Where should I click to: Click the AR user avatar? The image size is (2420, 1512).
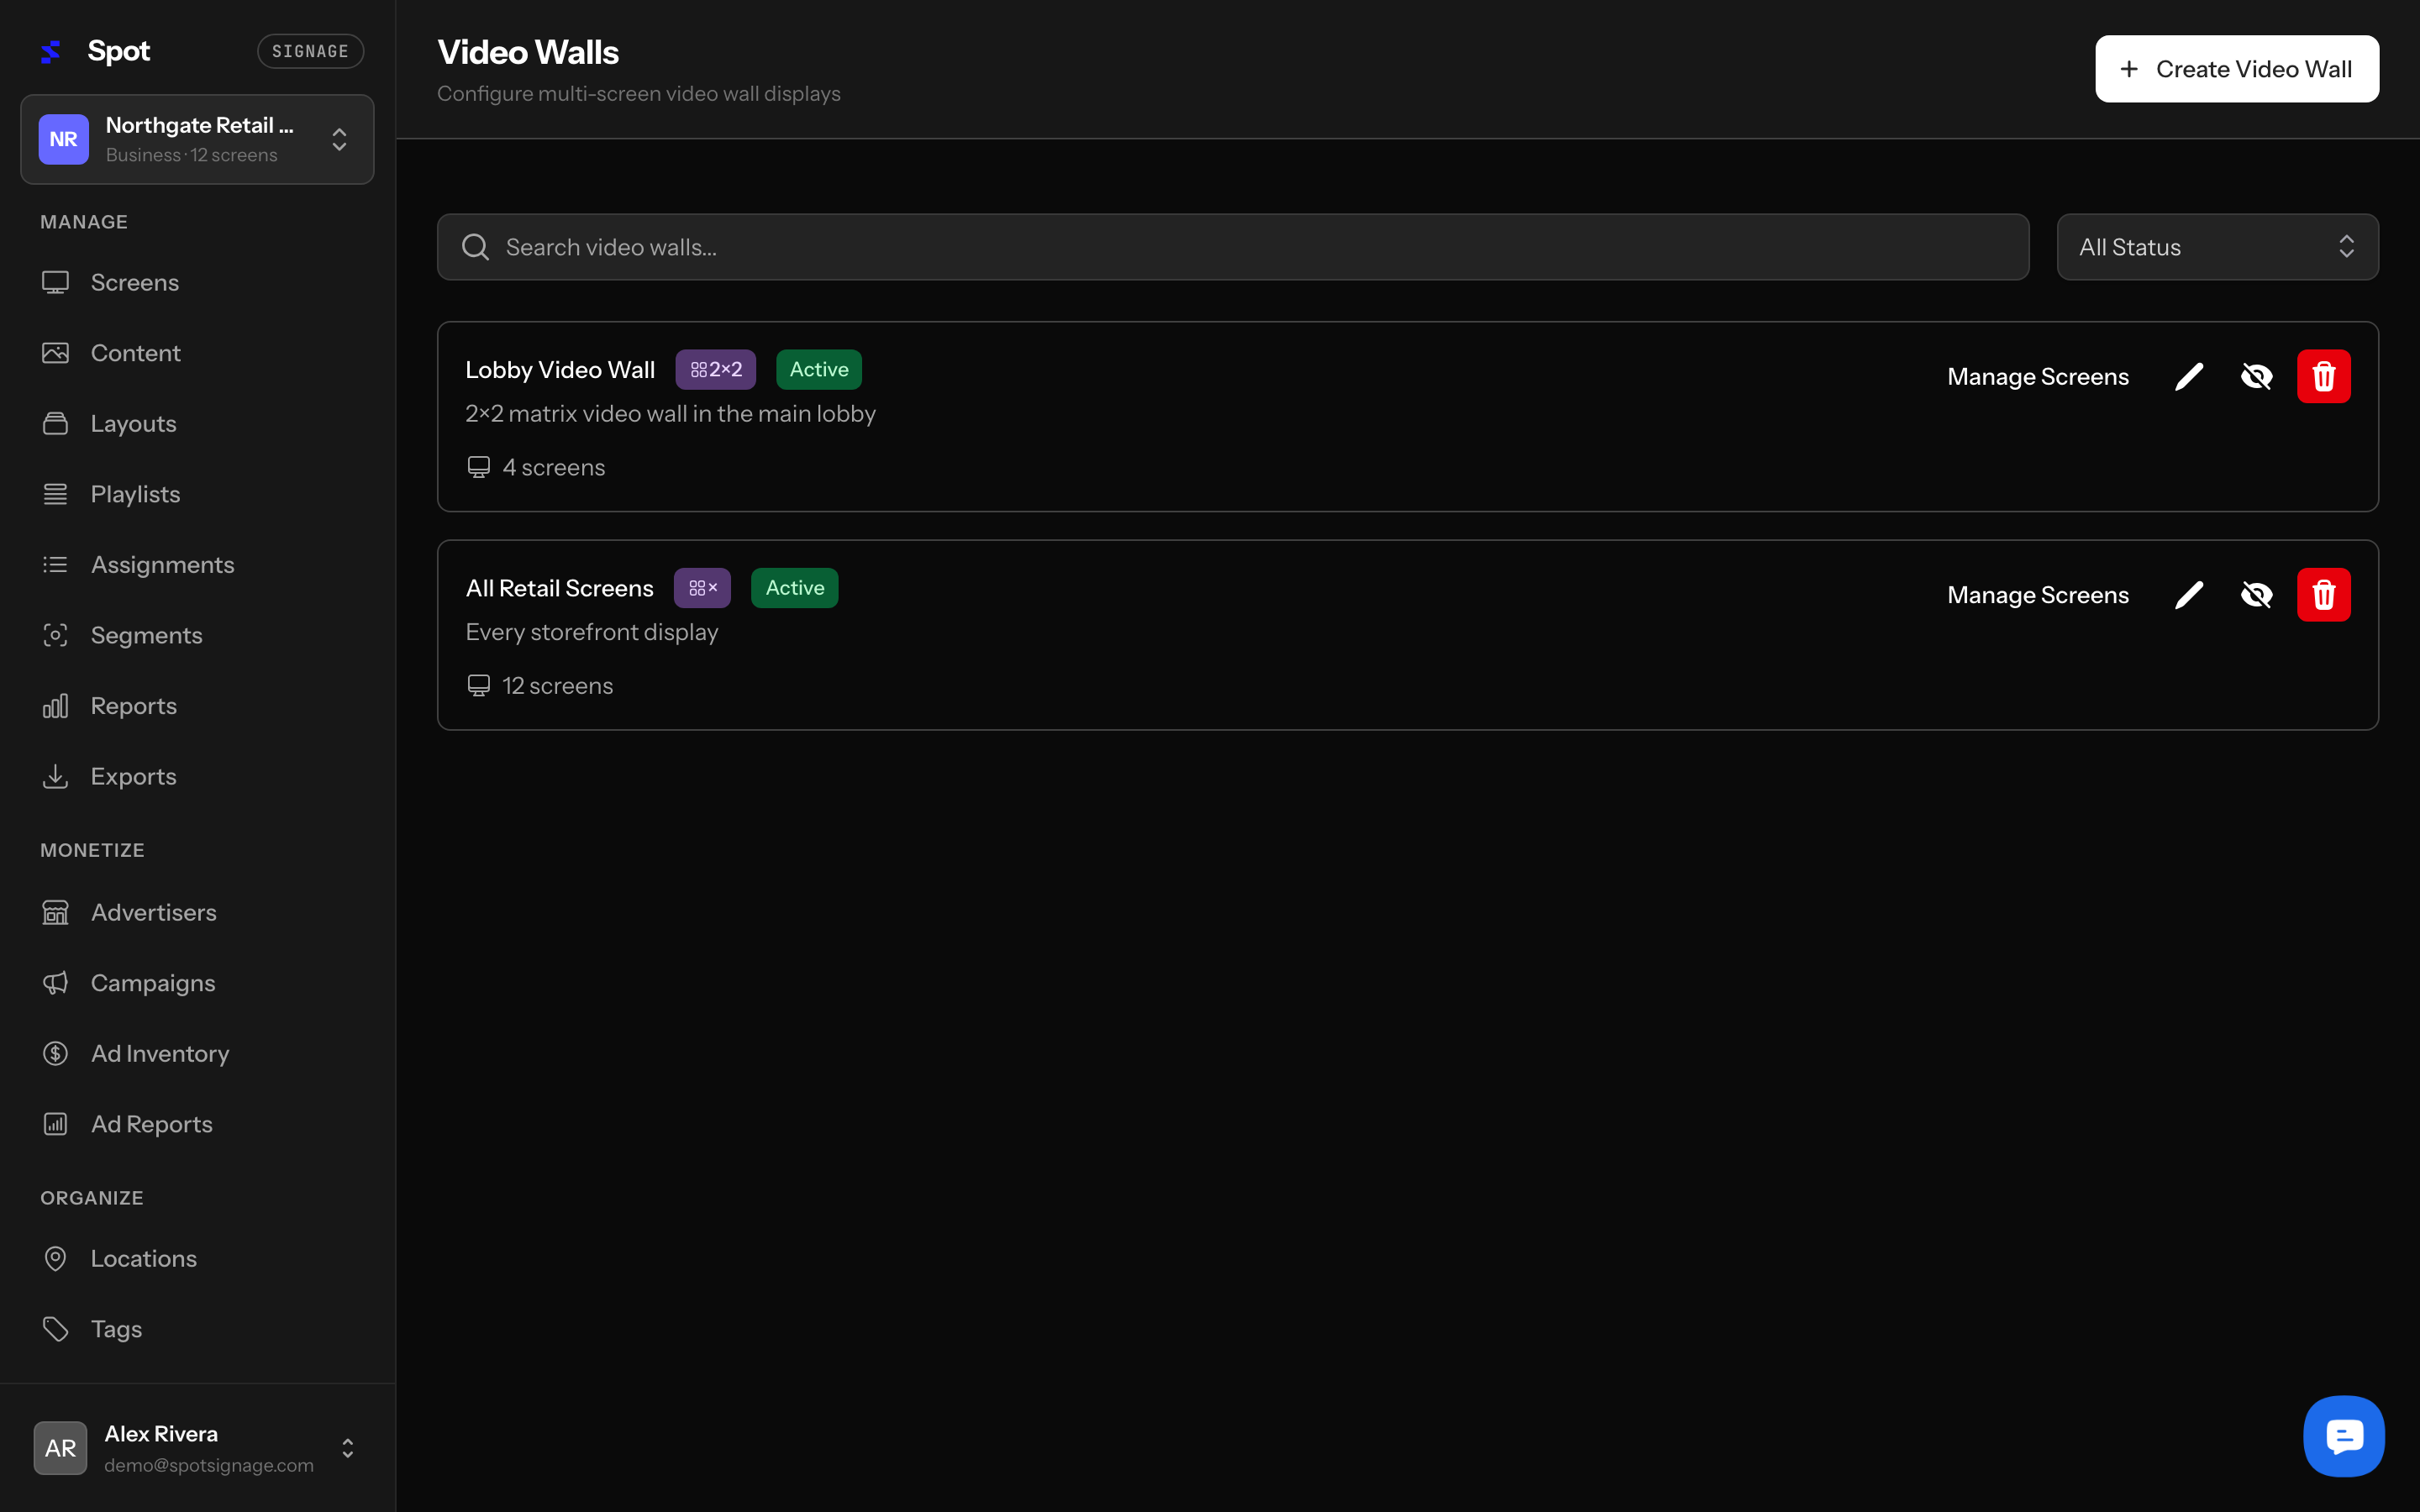point(61,1448)
